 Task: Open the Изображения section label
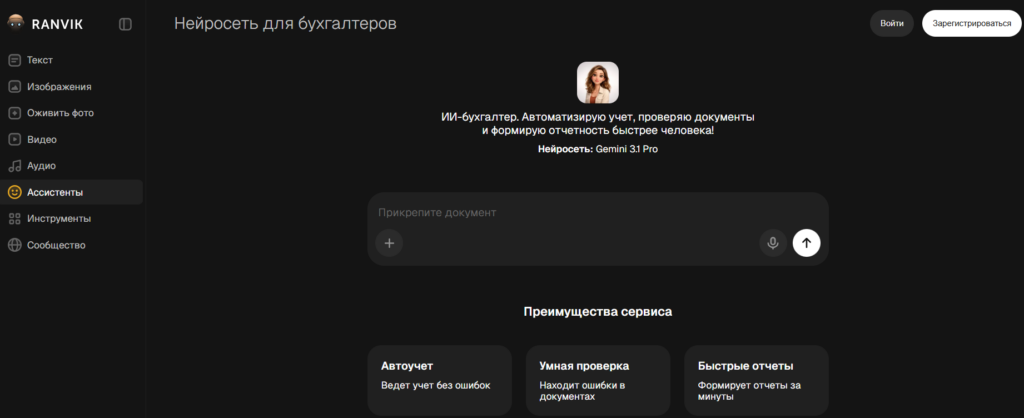[x=59, y=87]
